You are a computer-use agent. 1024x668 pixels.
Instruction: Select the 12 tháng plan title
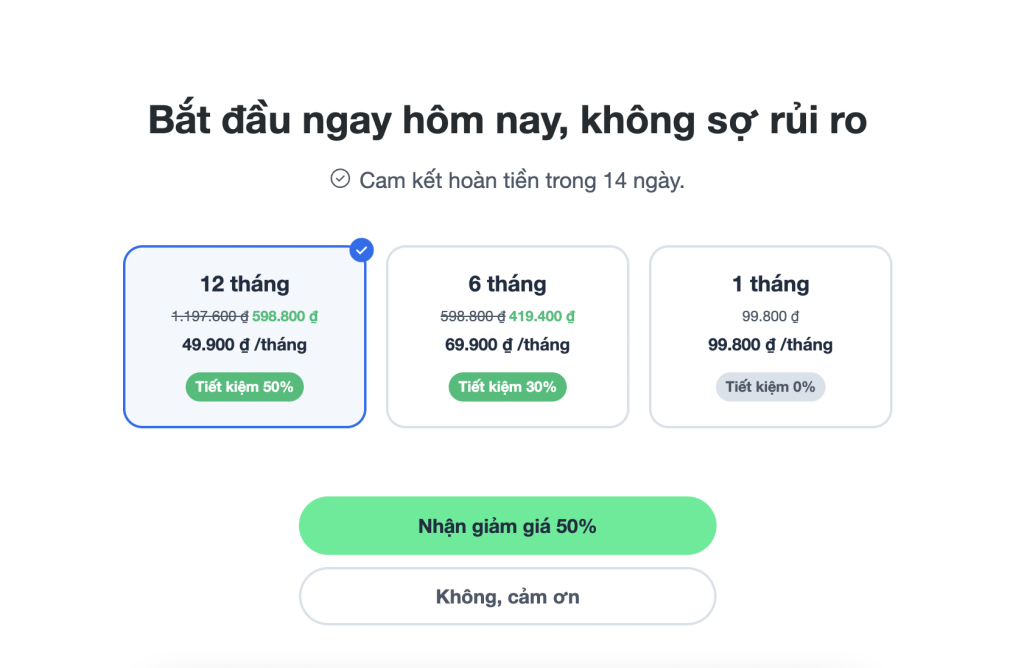point(244,284)
